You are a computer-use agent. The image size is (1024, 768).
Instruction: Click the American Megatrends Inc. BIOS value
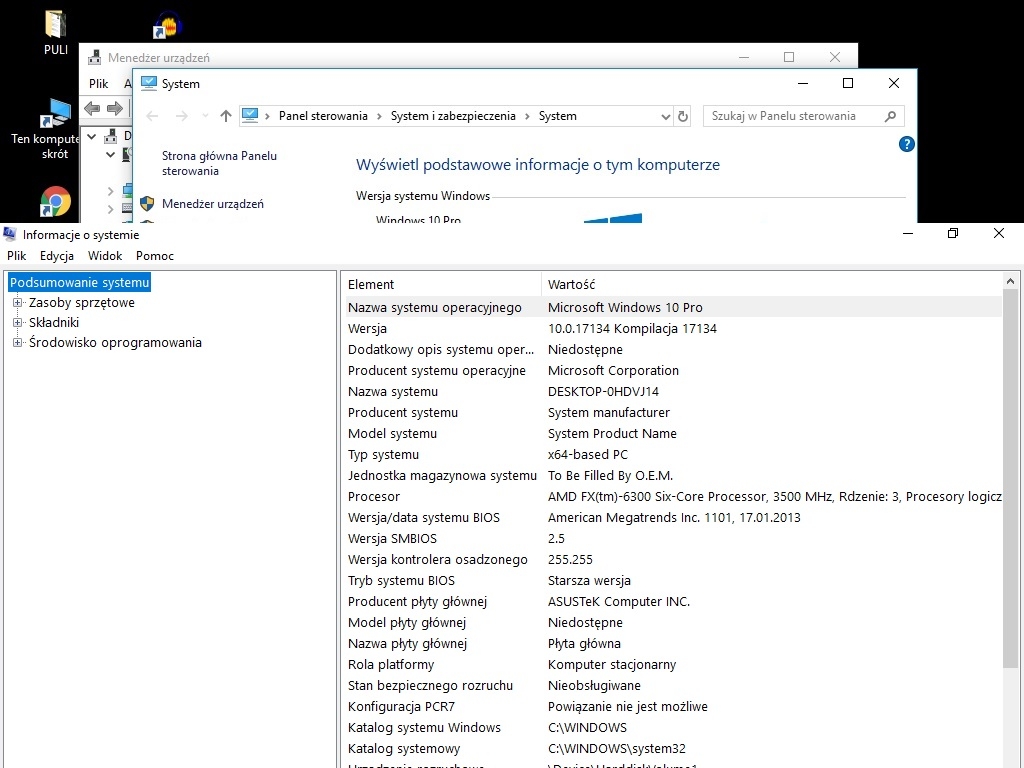tap(674, 518)
